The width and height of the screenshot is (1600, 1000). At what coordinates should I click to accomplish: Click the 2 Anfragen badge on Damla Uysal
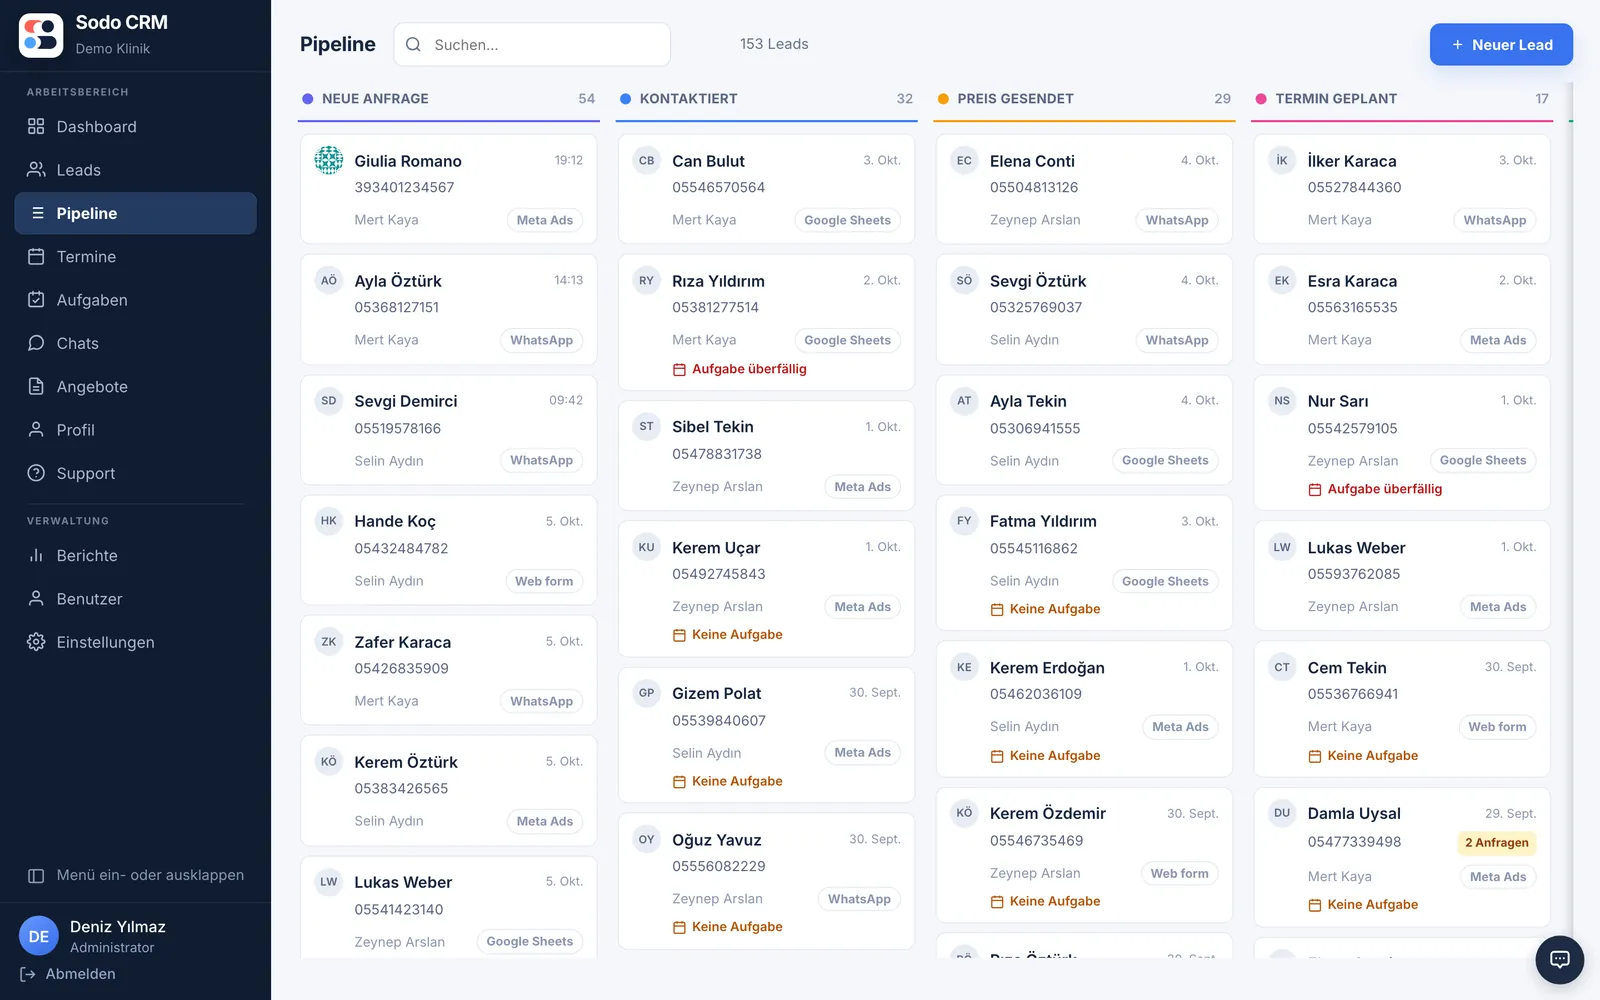pyautogui.click(x=1496, y=842)
